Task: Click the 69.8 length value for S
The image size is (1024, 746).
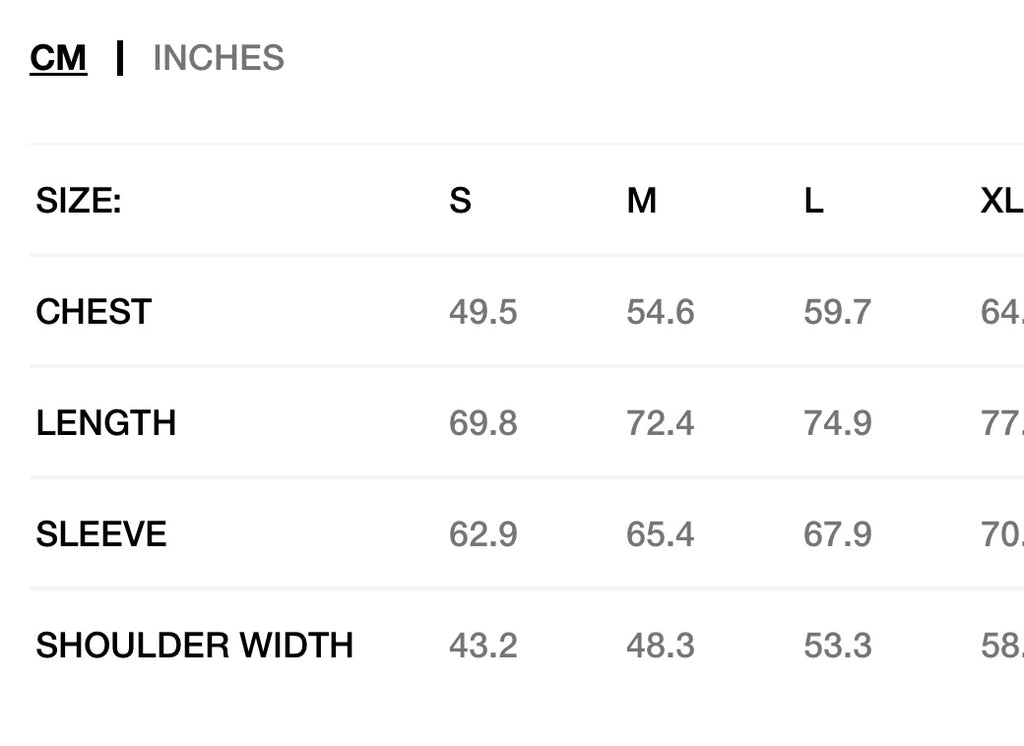Action: coord(483,423)
